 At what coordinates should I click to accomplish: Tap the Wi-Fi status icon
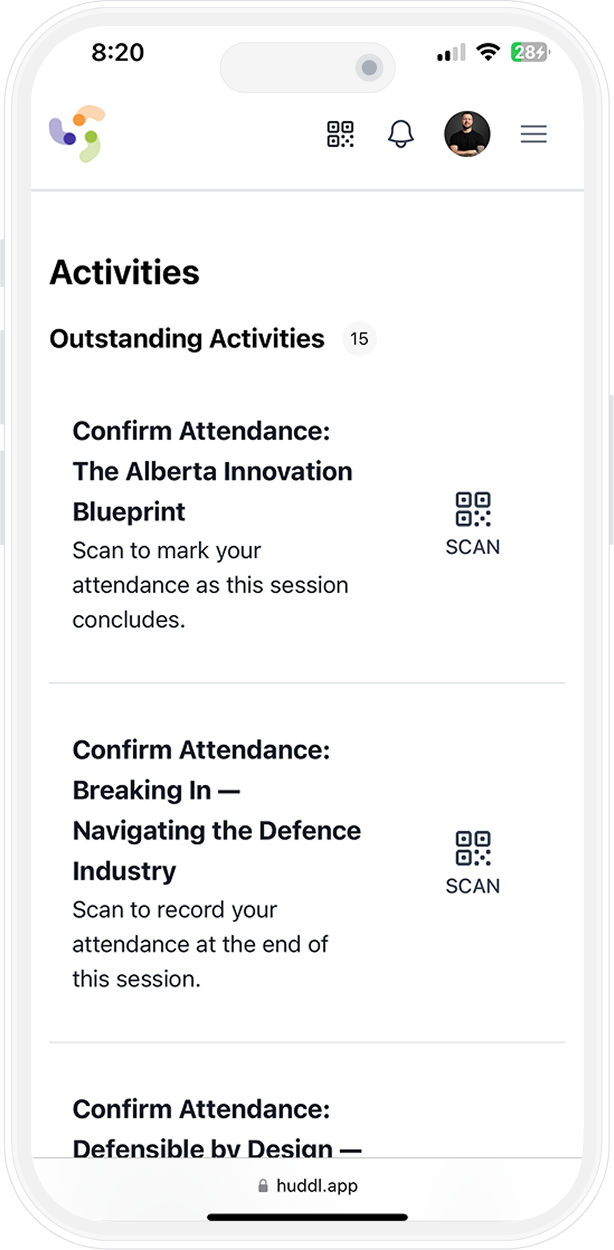[487, 51]
